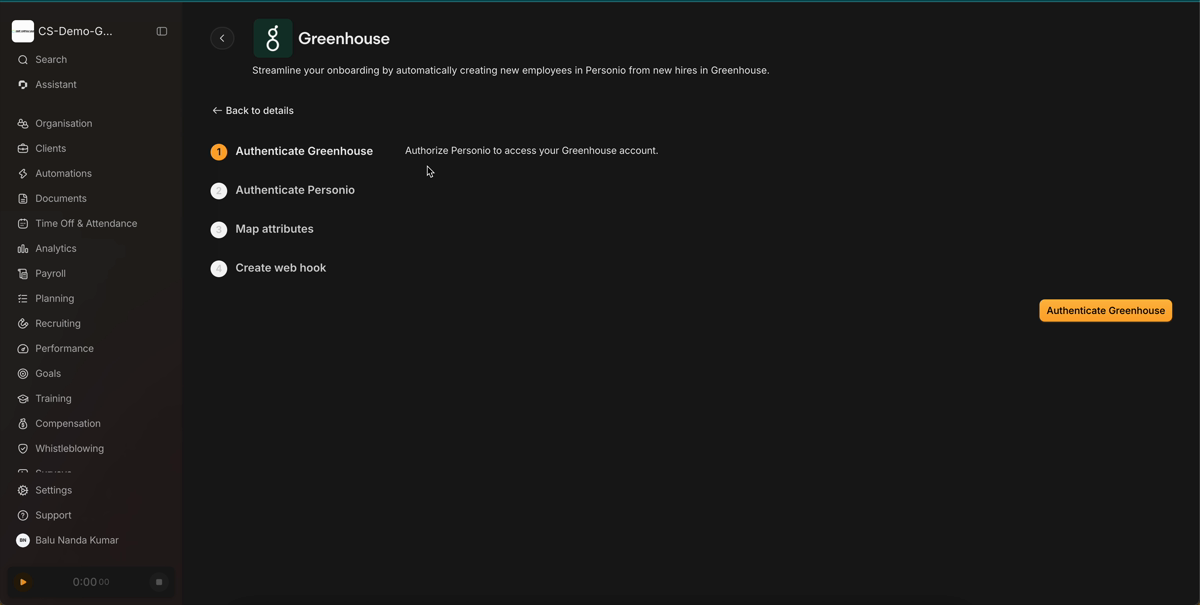The width and height of the screenshot is (1200, 605).
Task: Click the Settings gear icon
Action: (23, 491)
